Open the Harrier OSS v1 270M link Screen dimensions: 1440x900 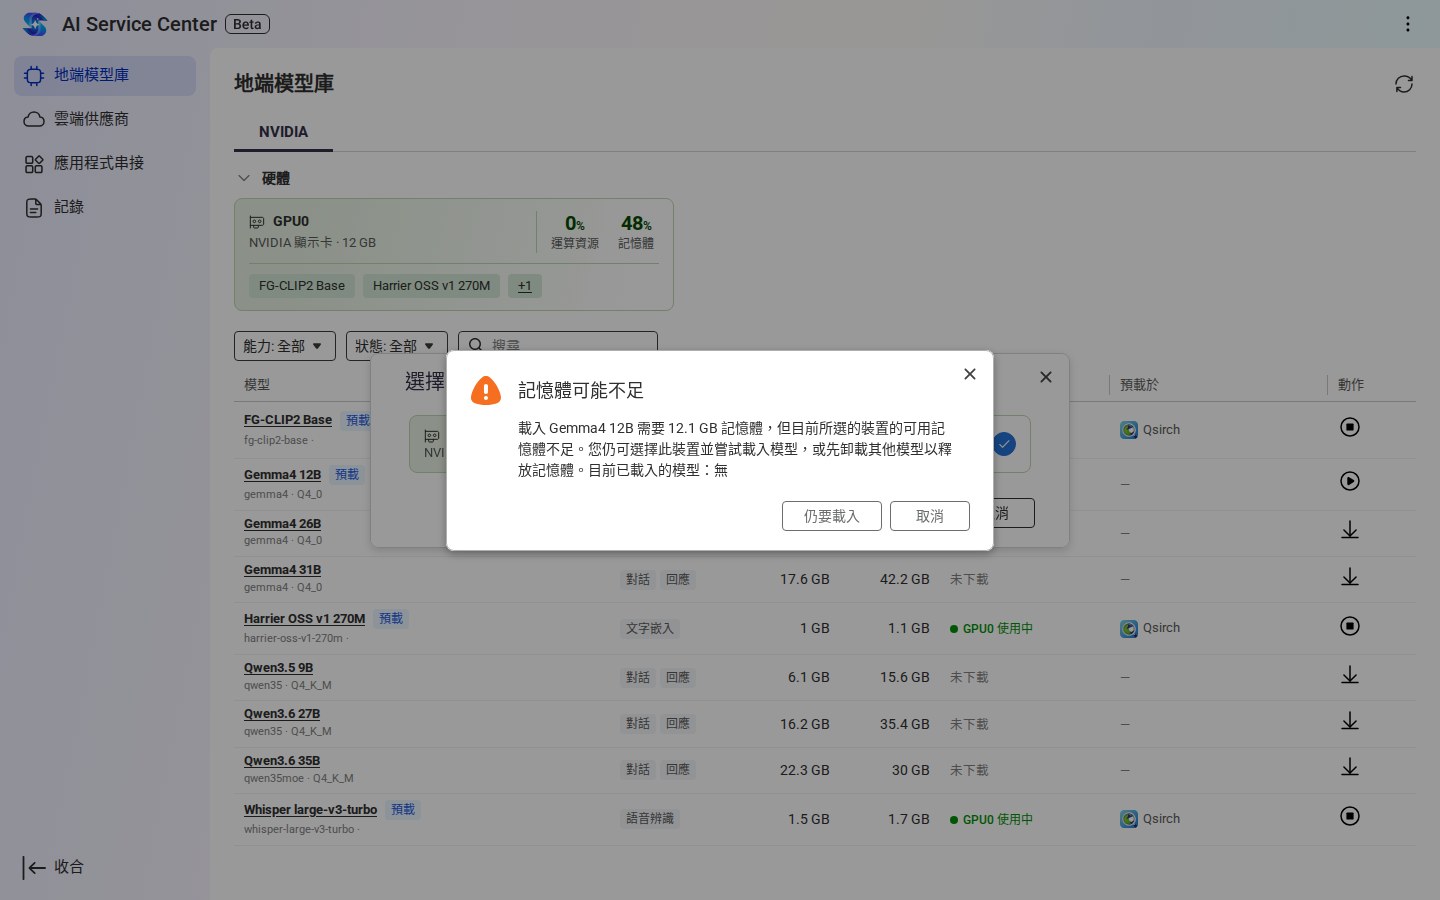tap(304, 619)
